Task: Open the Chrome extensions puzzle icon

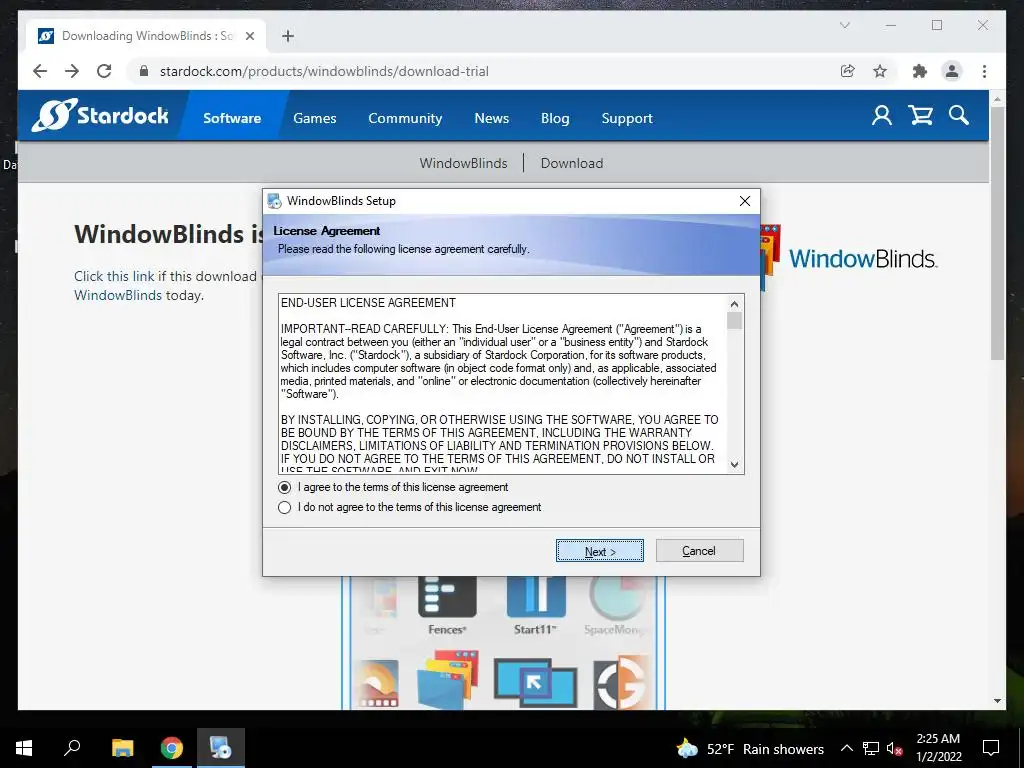Action: [920, 71]
